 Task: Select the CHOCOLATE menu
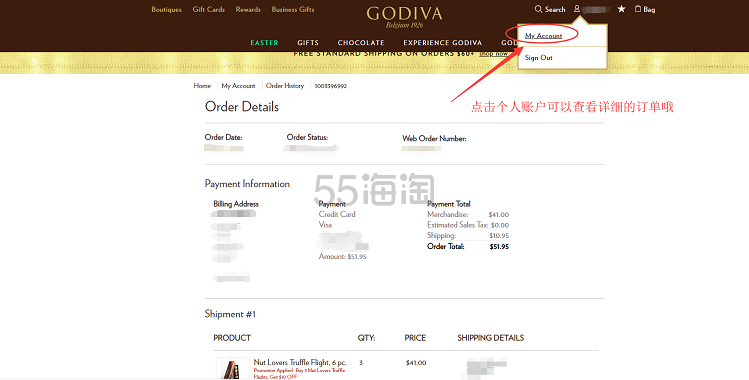(361, 43)
